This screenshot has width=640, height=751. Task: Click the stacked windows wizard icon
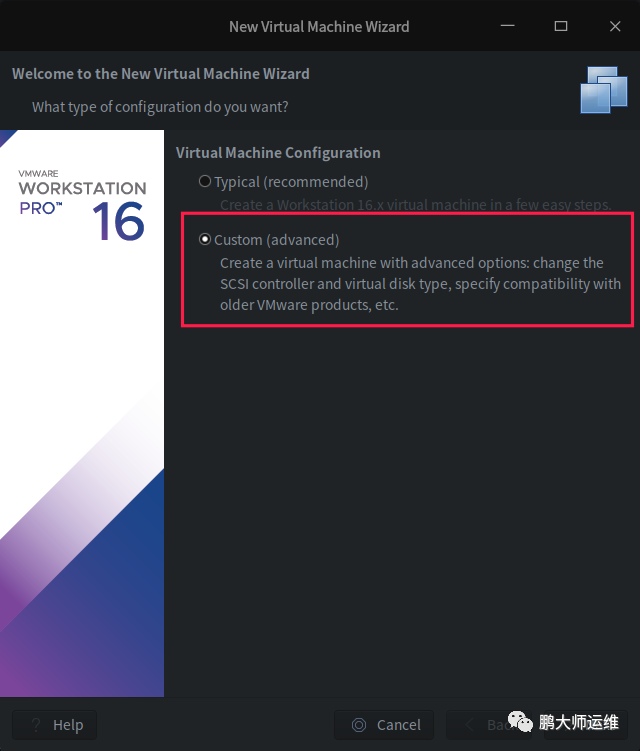tap(604, 90)
